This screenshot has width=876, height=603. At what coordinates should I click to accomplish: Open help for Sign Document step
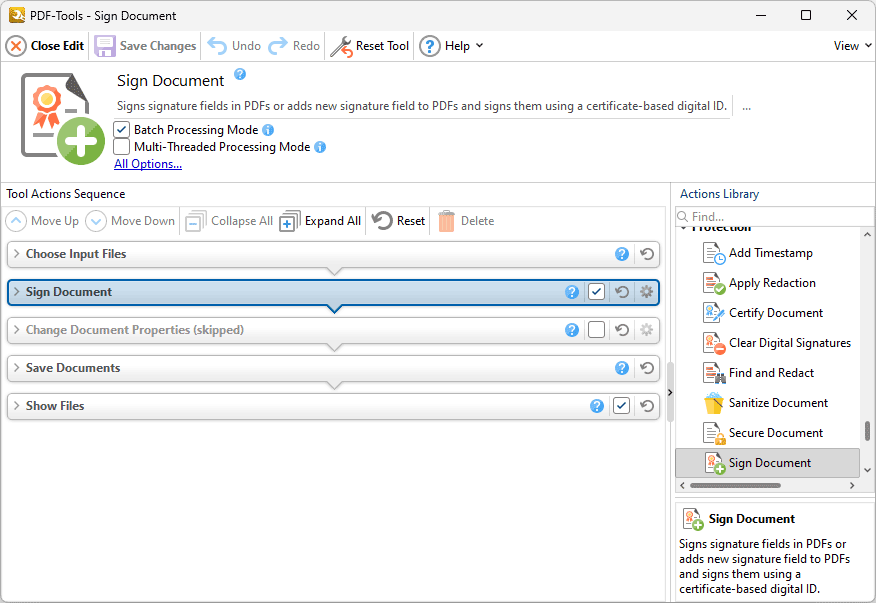[x=572, y=292]
